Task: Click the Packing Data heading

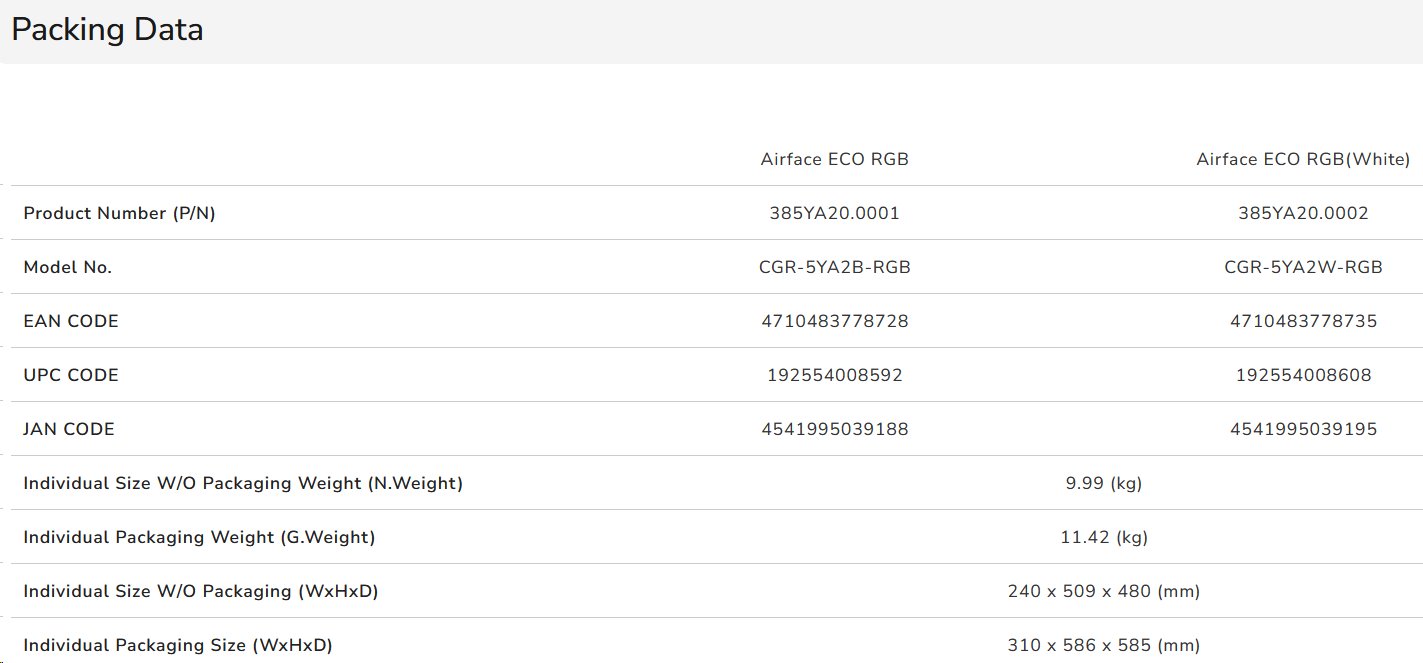Action: (x=107, y=30)
